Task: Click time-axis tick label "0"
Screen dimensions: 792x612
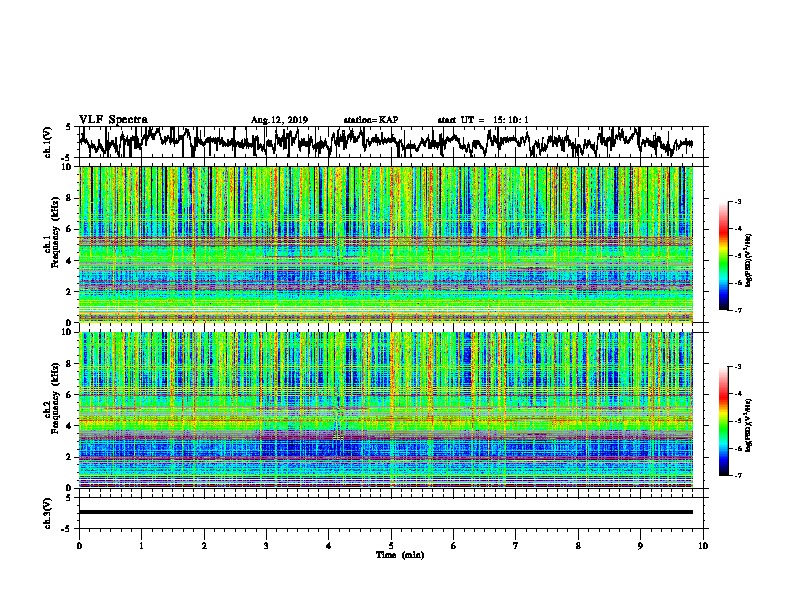Action: tap(79, 546)
